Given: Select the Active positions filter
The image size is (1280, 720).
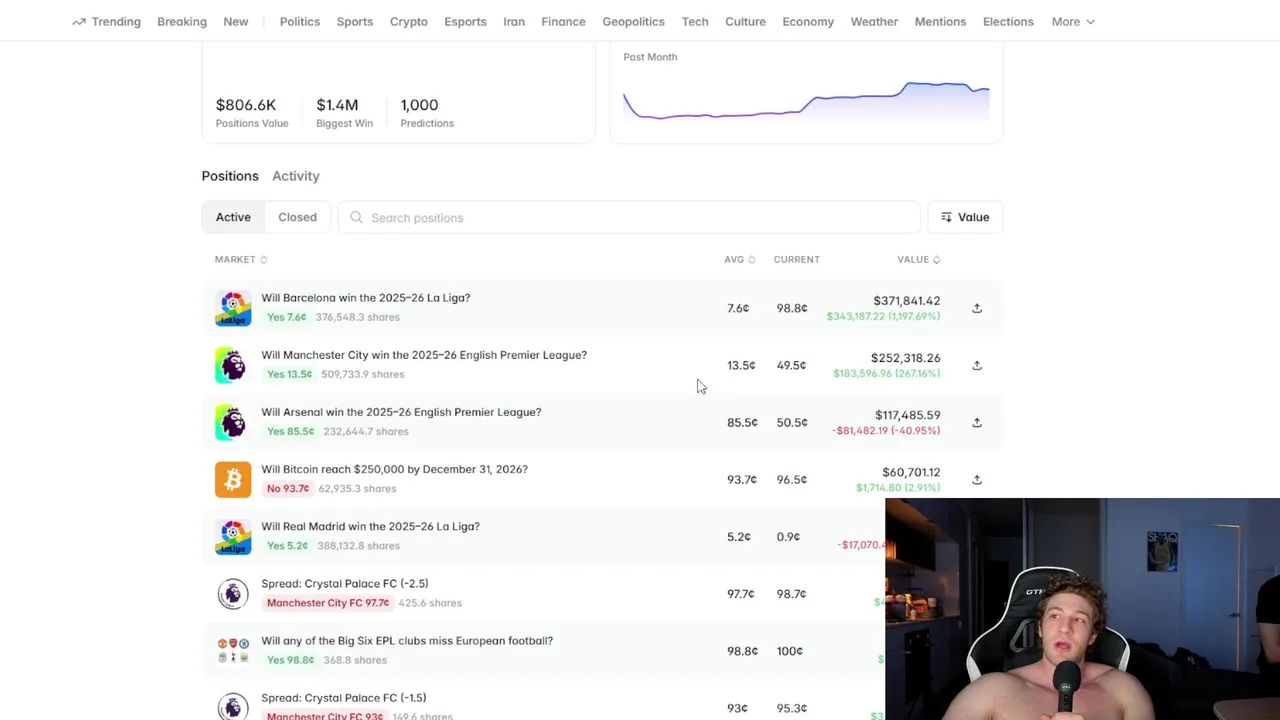Looking at the screenshot, I should pos(233,217).
